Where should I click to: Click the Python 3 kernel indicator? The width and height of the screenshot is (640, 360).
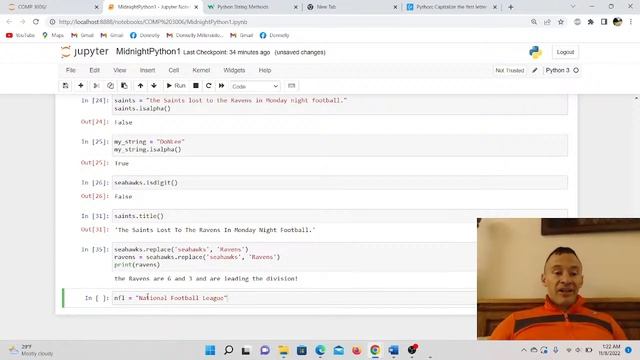562,70
